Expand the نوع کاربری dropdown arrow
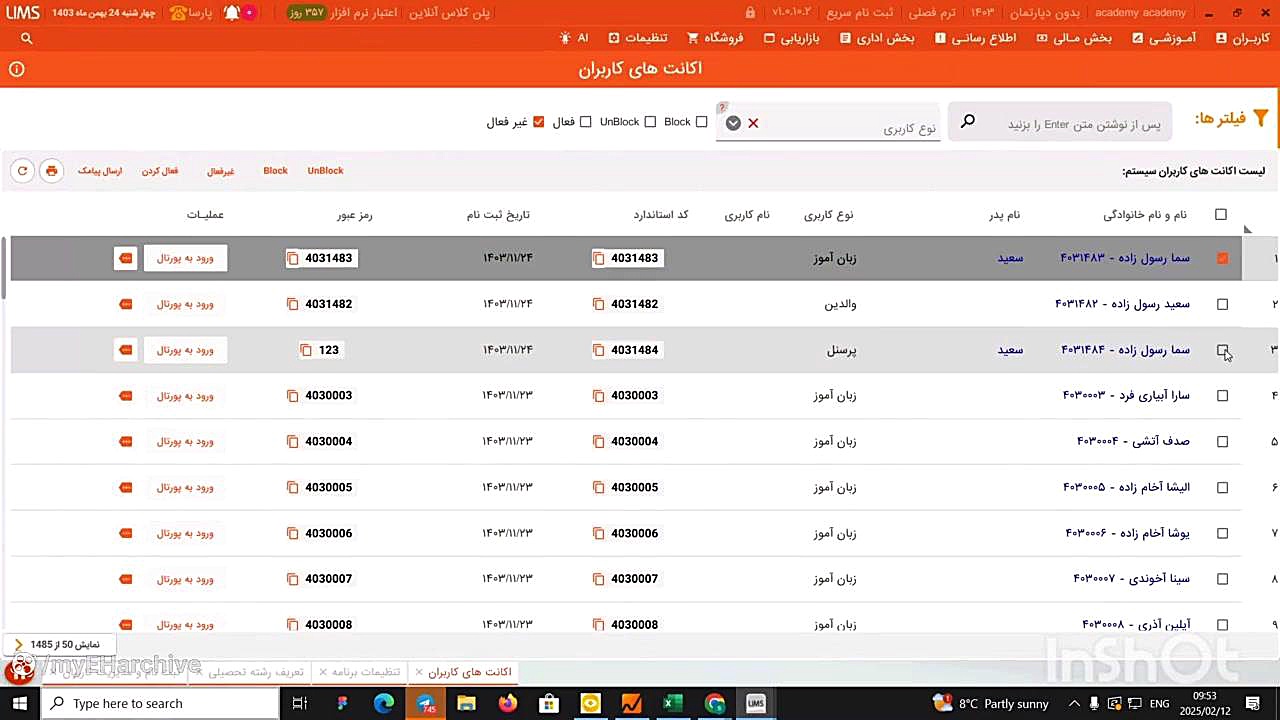 point(733,123)
